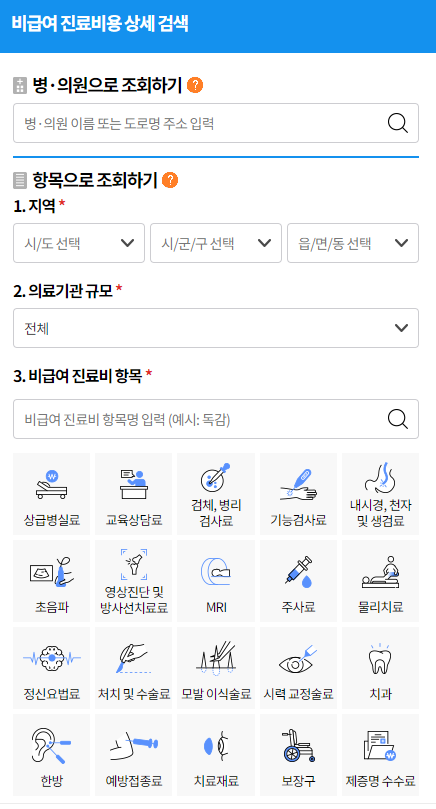The width and height of the screenshot is (436, 809).
Task: Click the hospital search magnifier icon
Action: [x=397, y=123]
